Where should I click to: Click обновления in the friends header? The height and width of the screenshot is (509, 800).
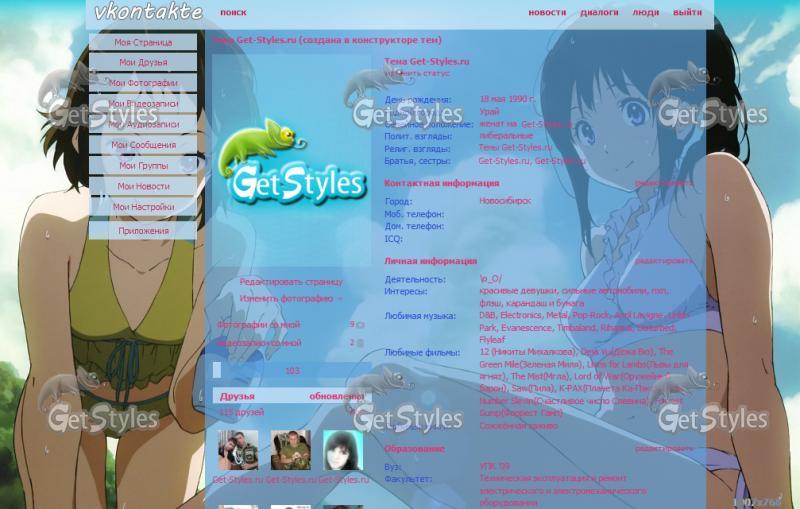click(337, 396)
